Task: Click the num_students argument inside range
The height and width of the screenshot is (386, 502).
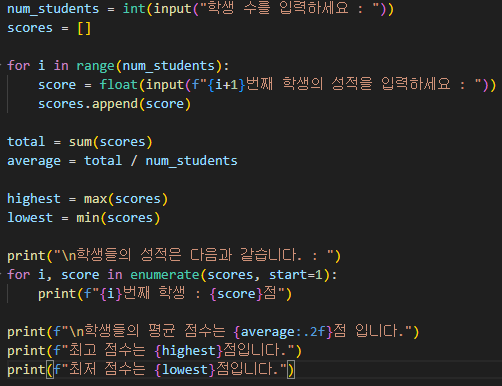Action: [x=169, y=66]
